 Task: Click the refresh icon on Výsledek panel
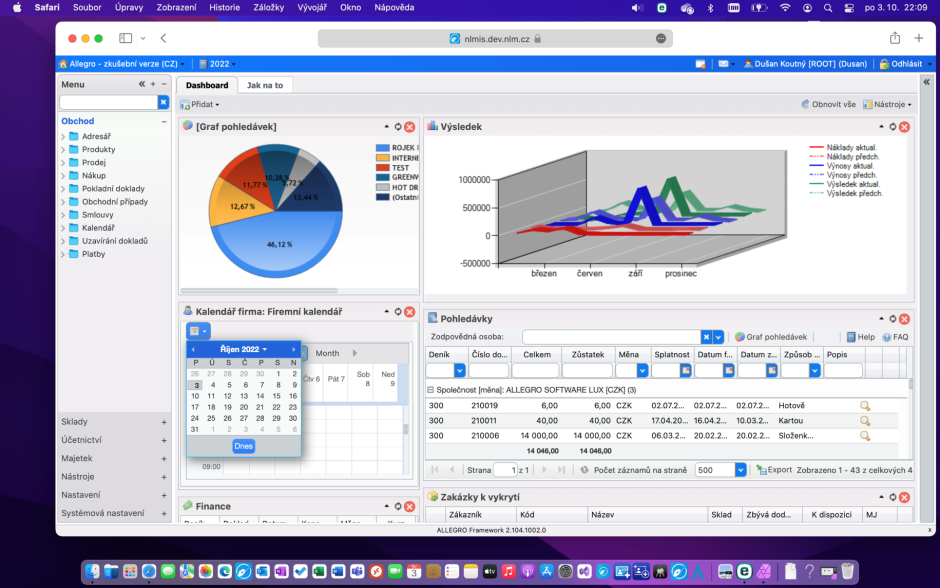893,126
